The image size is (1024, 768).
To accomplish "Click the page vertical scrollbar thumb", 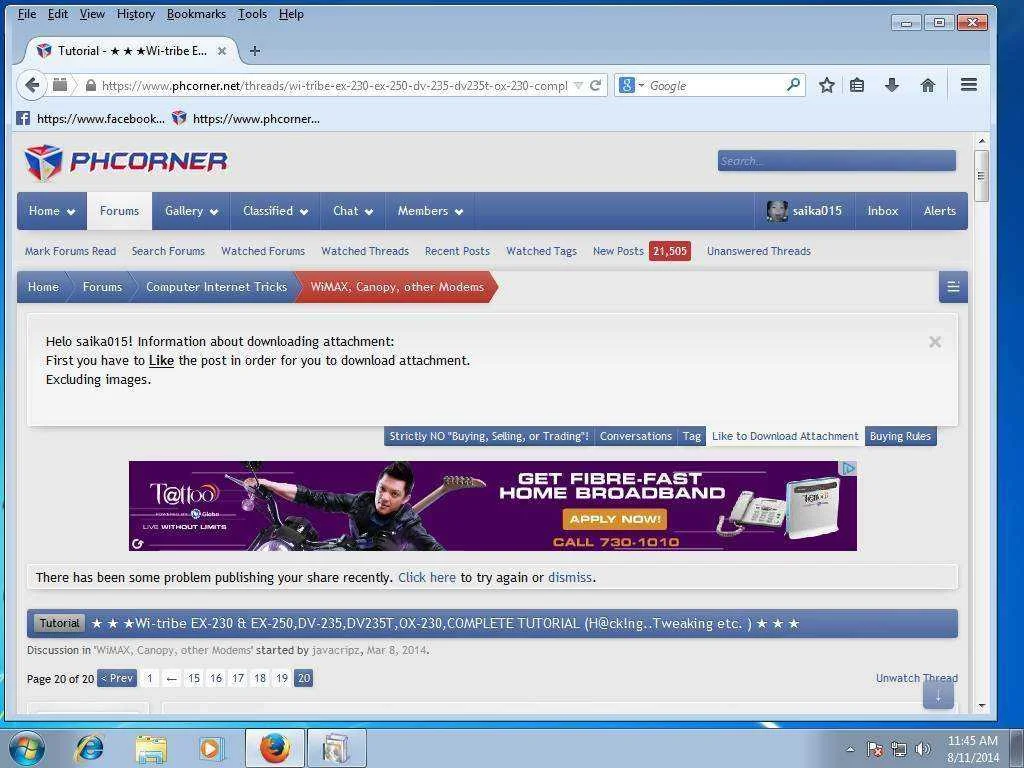I will click(x=980, y=176).
